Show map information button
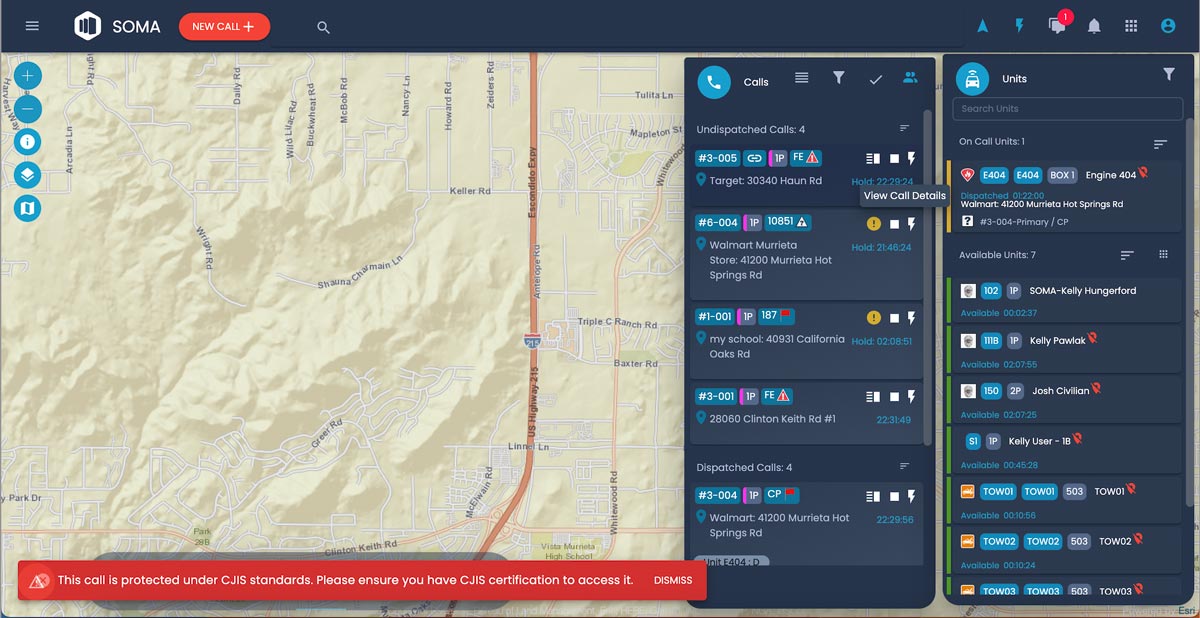 28,141
